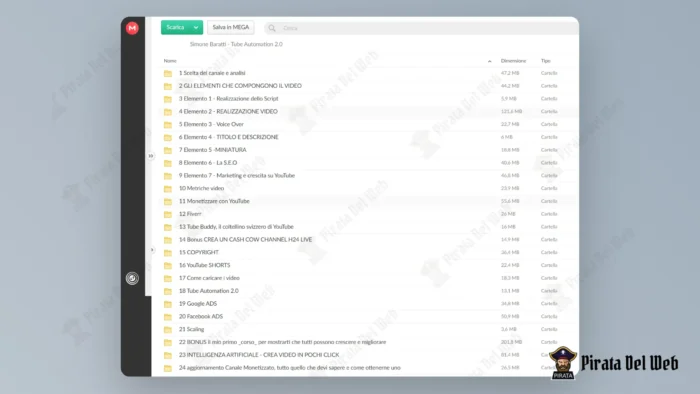Viewport: 700px width, 394px height.
Task: Sort by the Dimensione column header
Action: point(513,61)
